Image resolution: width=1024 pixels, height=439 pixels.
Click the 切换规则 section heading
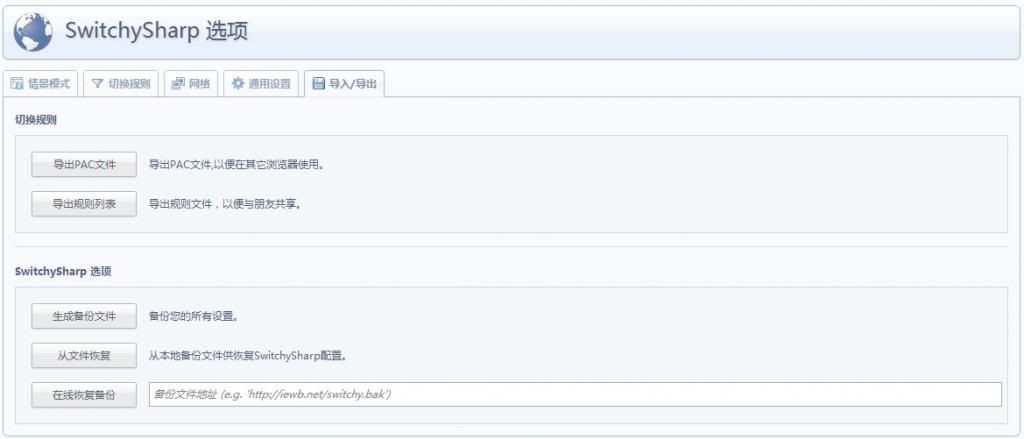(x=36, y=120)
